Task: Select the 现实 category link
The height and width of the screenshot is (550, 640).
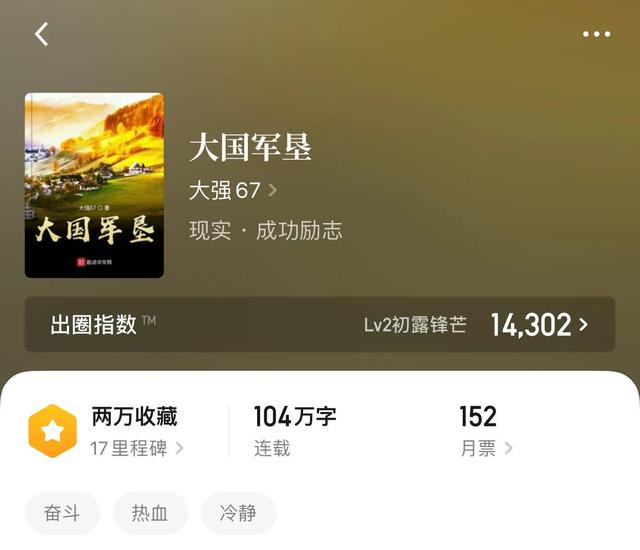Action: pos(210,230)
